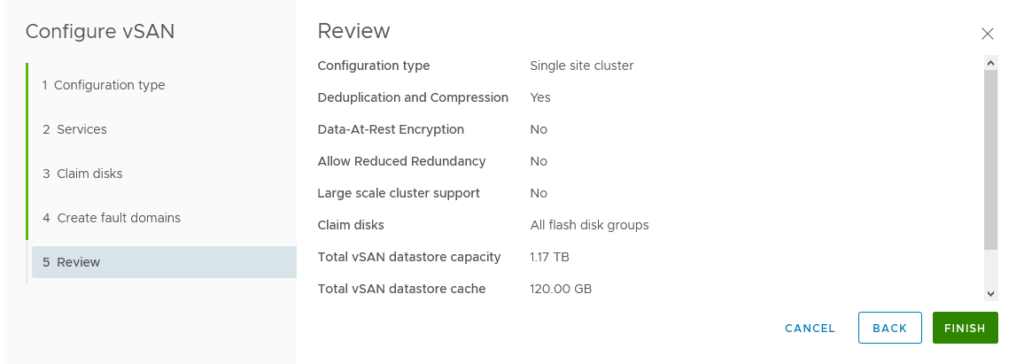Click the All flash disk groups value
1024x364 pixels.
tap(589, 225)
